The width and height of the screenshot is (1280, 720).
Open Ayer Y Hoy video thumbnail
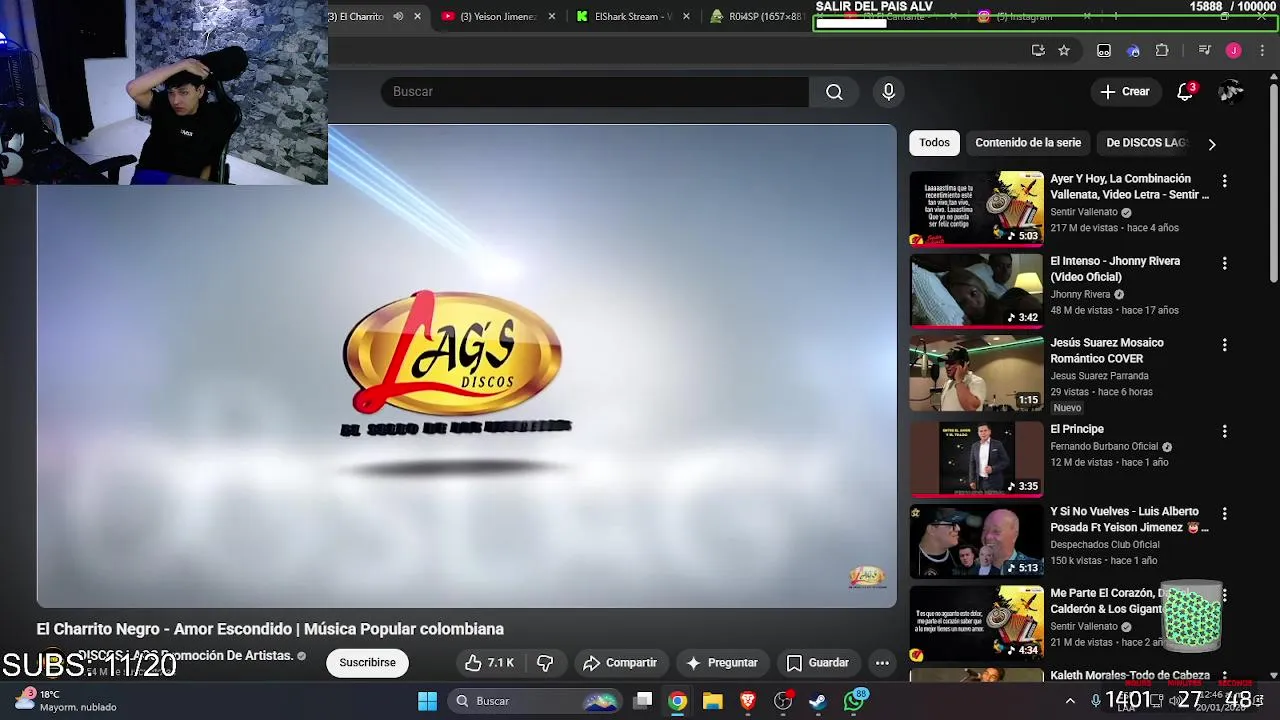976,209
